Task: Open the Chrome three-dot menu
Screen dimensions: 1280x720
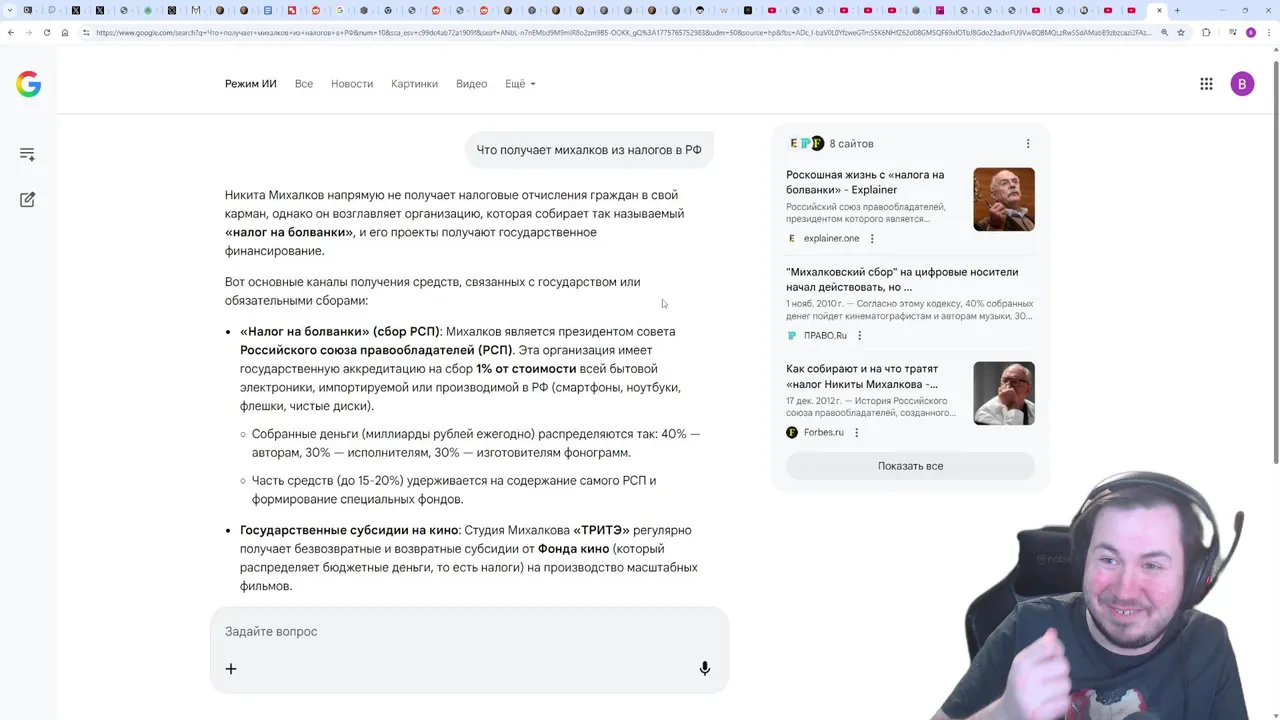Action: pyautogui.click(x=1268, y=32)
